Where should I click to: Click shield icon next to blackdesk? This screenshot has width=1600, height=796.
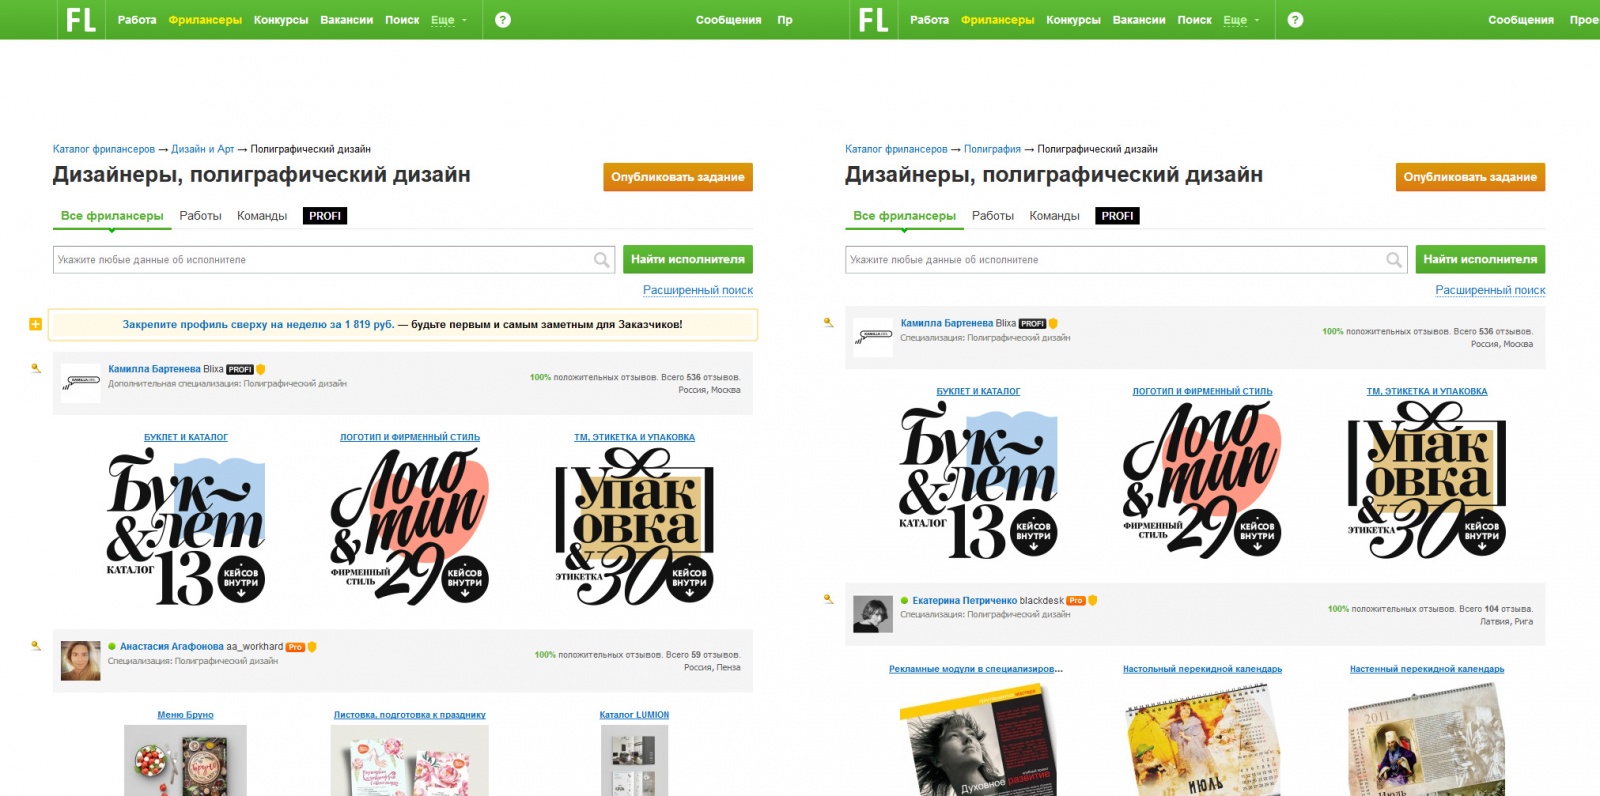point(1093,601)
